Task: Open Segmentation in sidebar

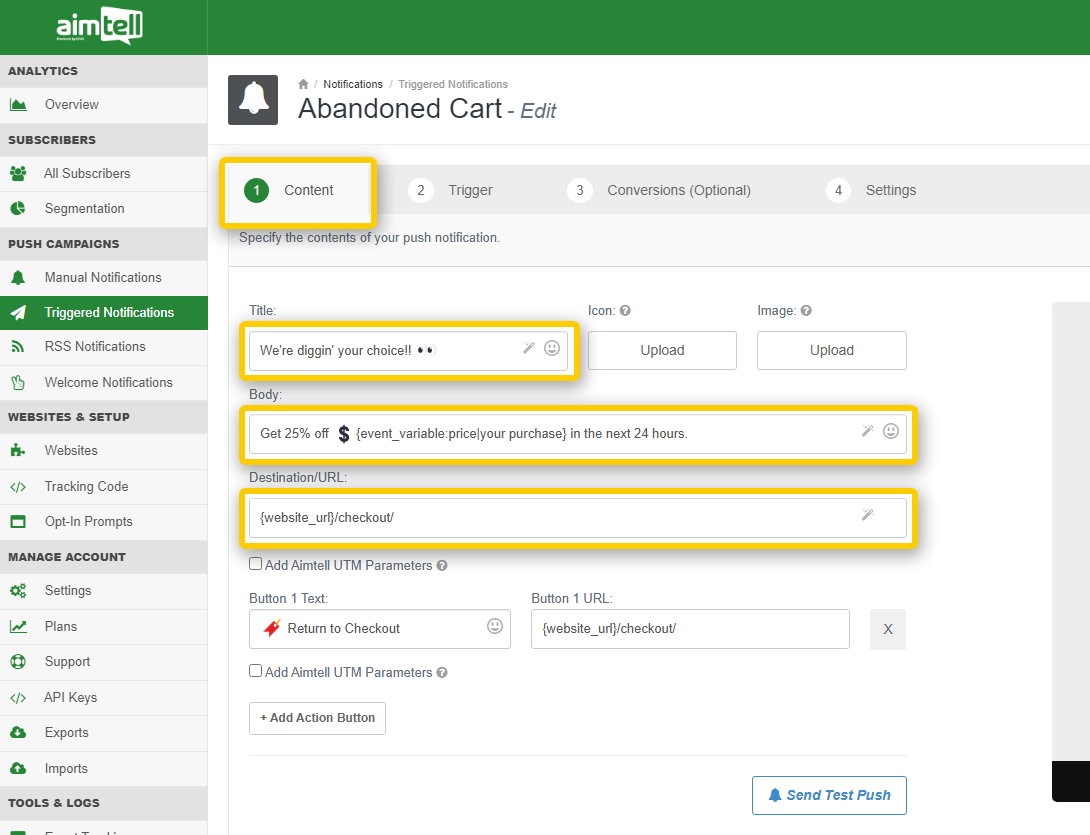Action: [x=104, y=209]
